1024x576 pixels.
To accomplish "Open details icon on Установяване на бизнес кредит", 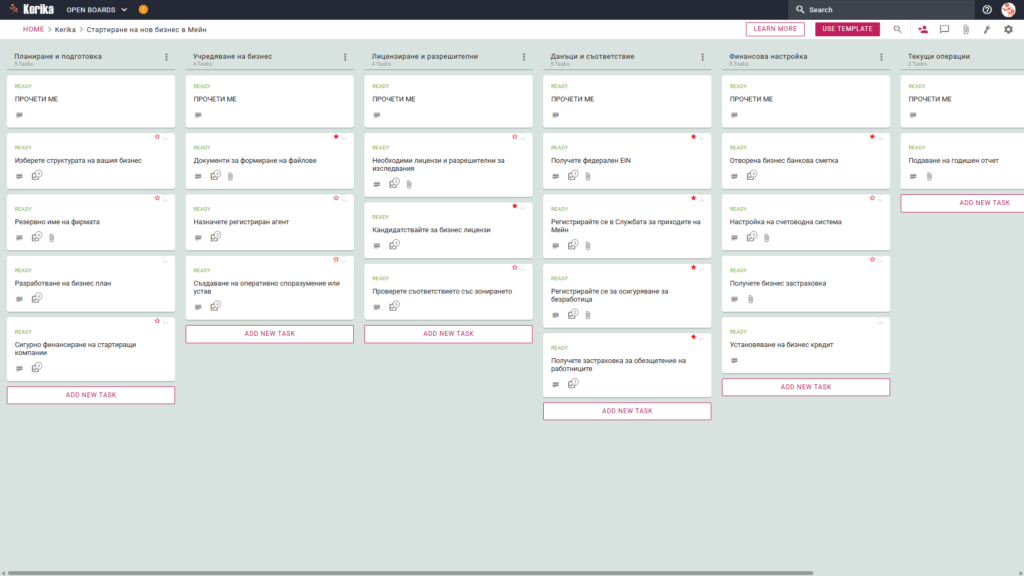I will click(735, 360).
